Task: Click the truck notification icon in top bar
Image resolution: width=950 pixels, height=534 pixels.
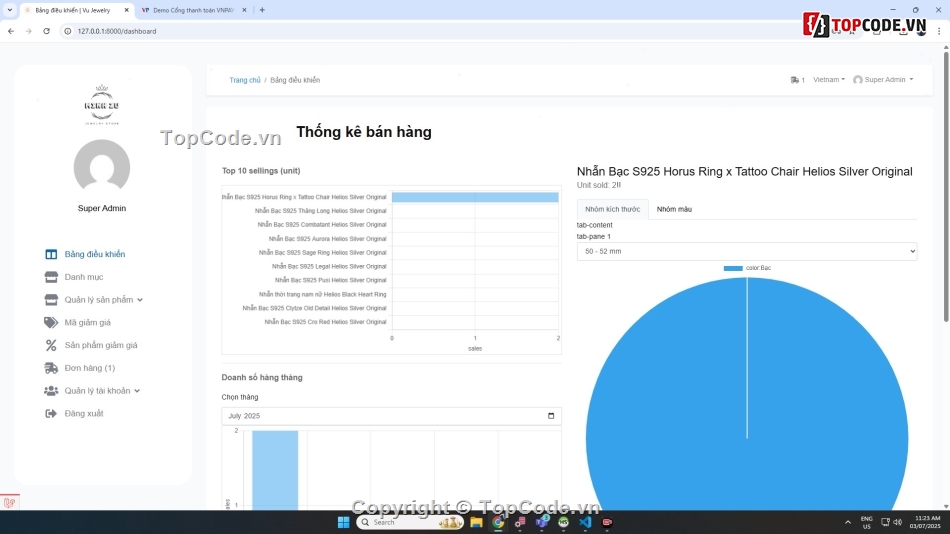Action: [x=795, y=80]
